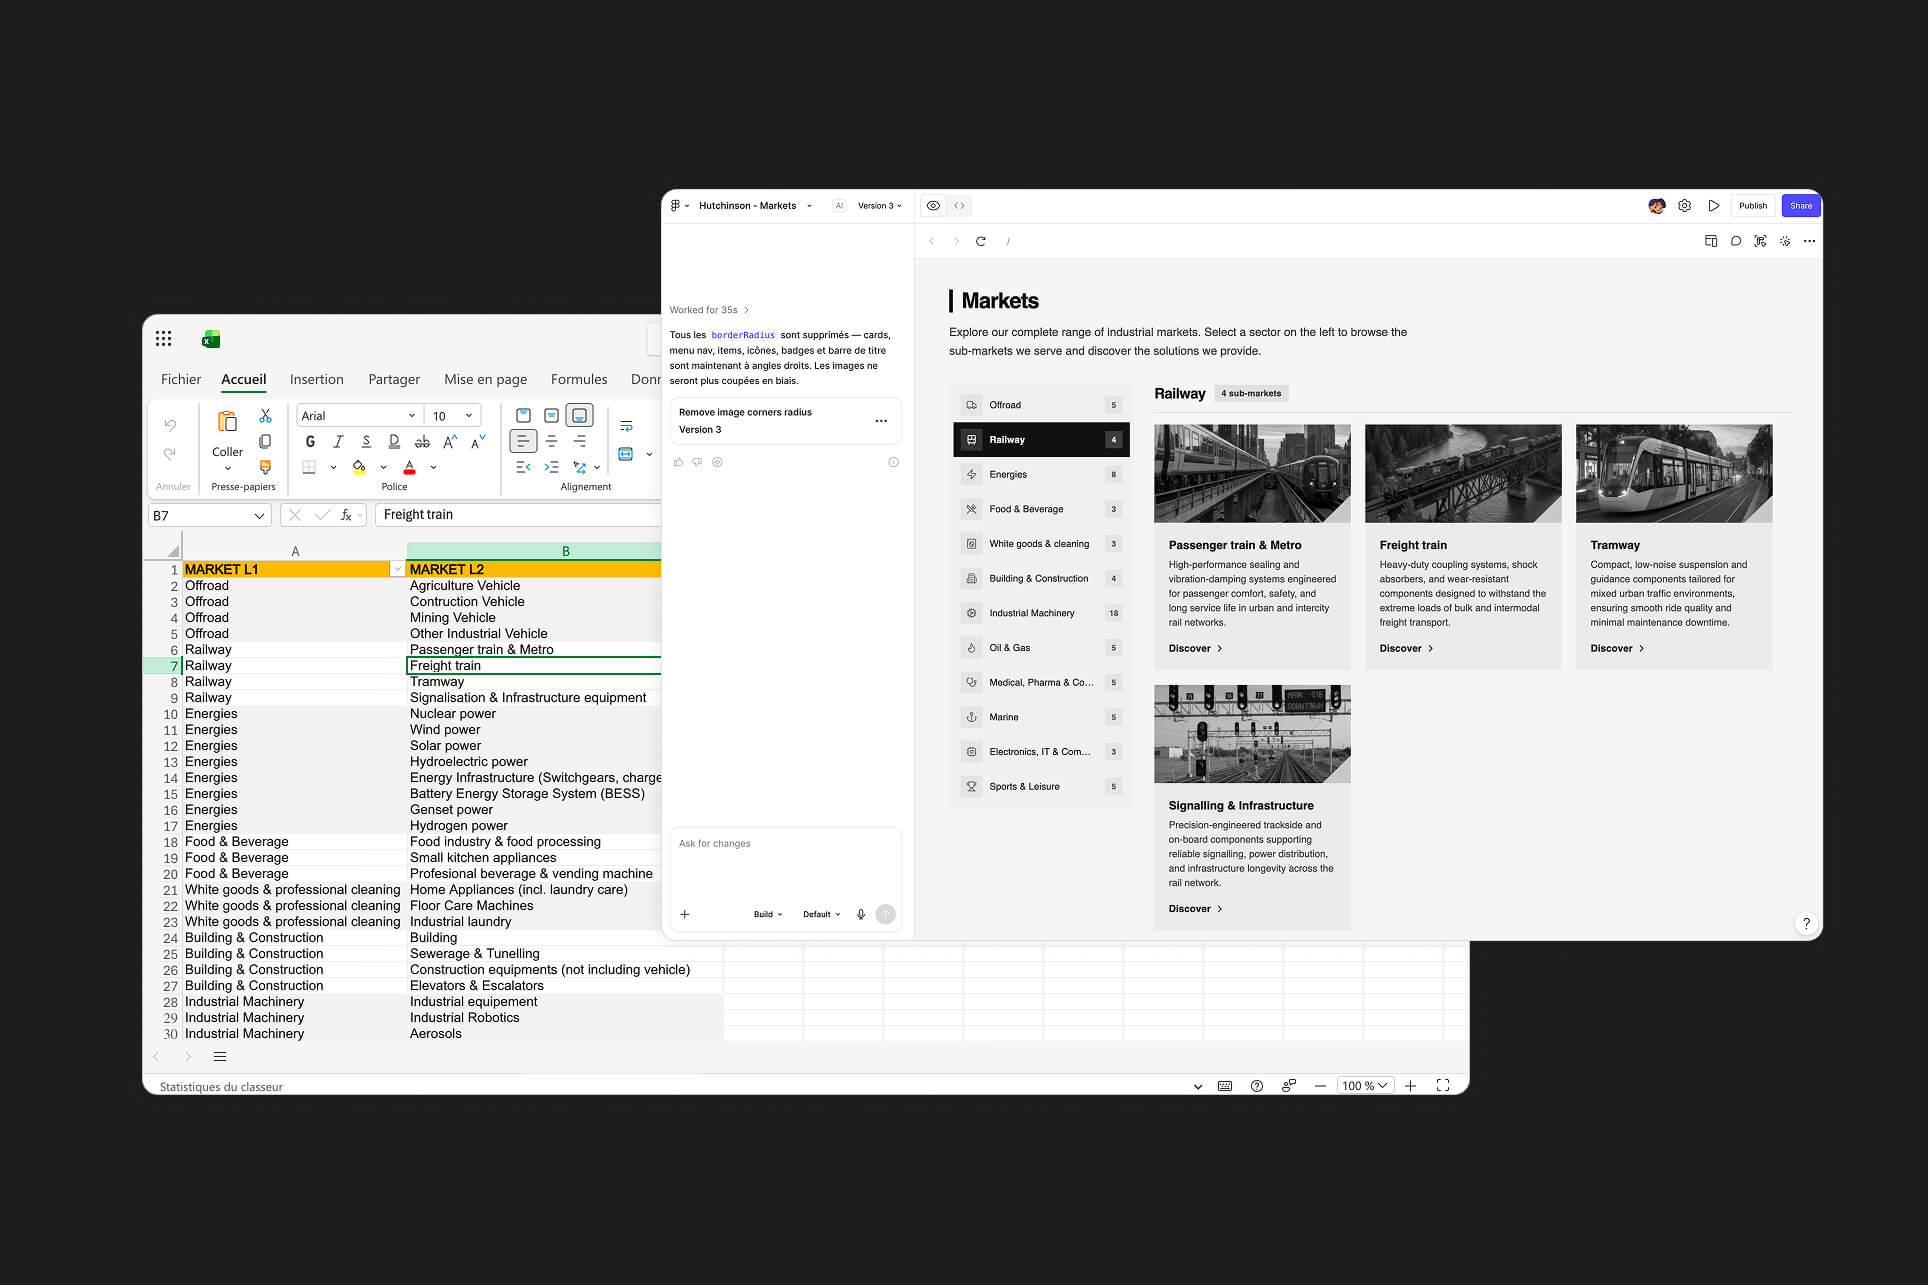Switch to the Partager ribbon tab

394,379
